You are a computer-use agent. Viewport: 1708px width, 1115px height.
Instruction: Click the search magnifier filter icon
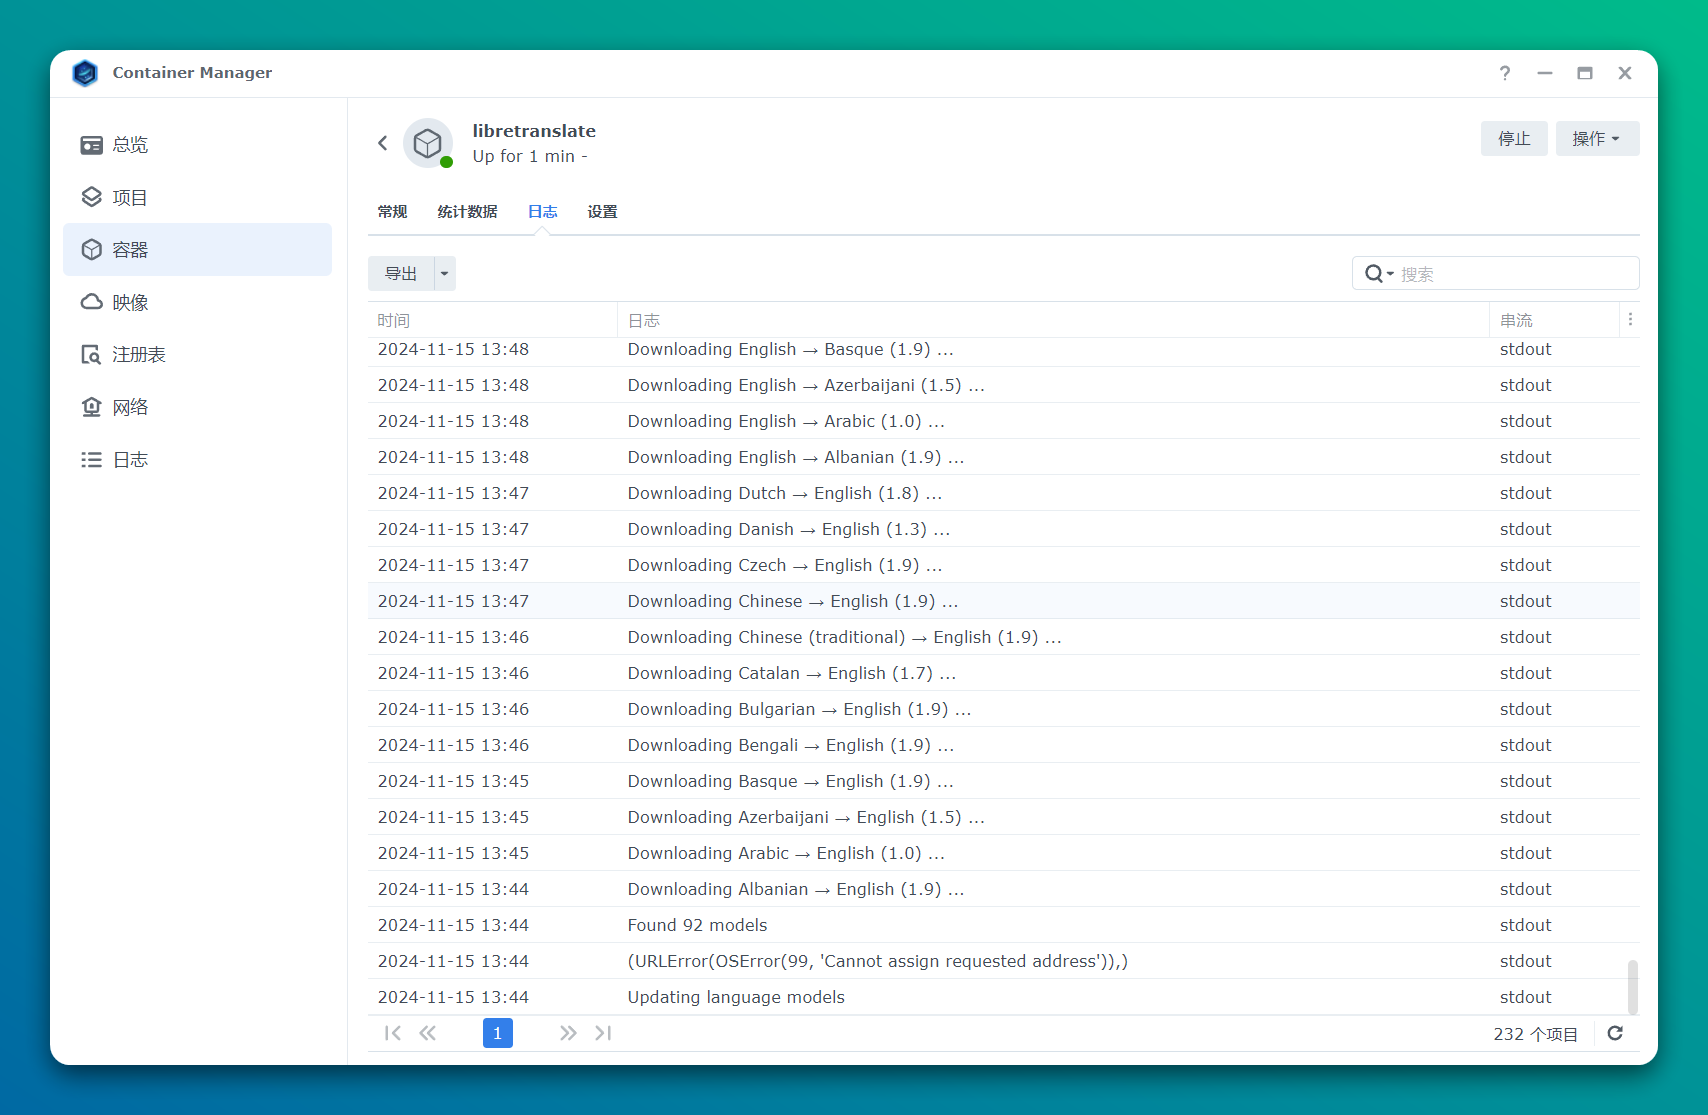click(x=1379, y=274)
